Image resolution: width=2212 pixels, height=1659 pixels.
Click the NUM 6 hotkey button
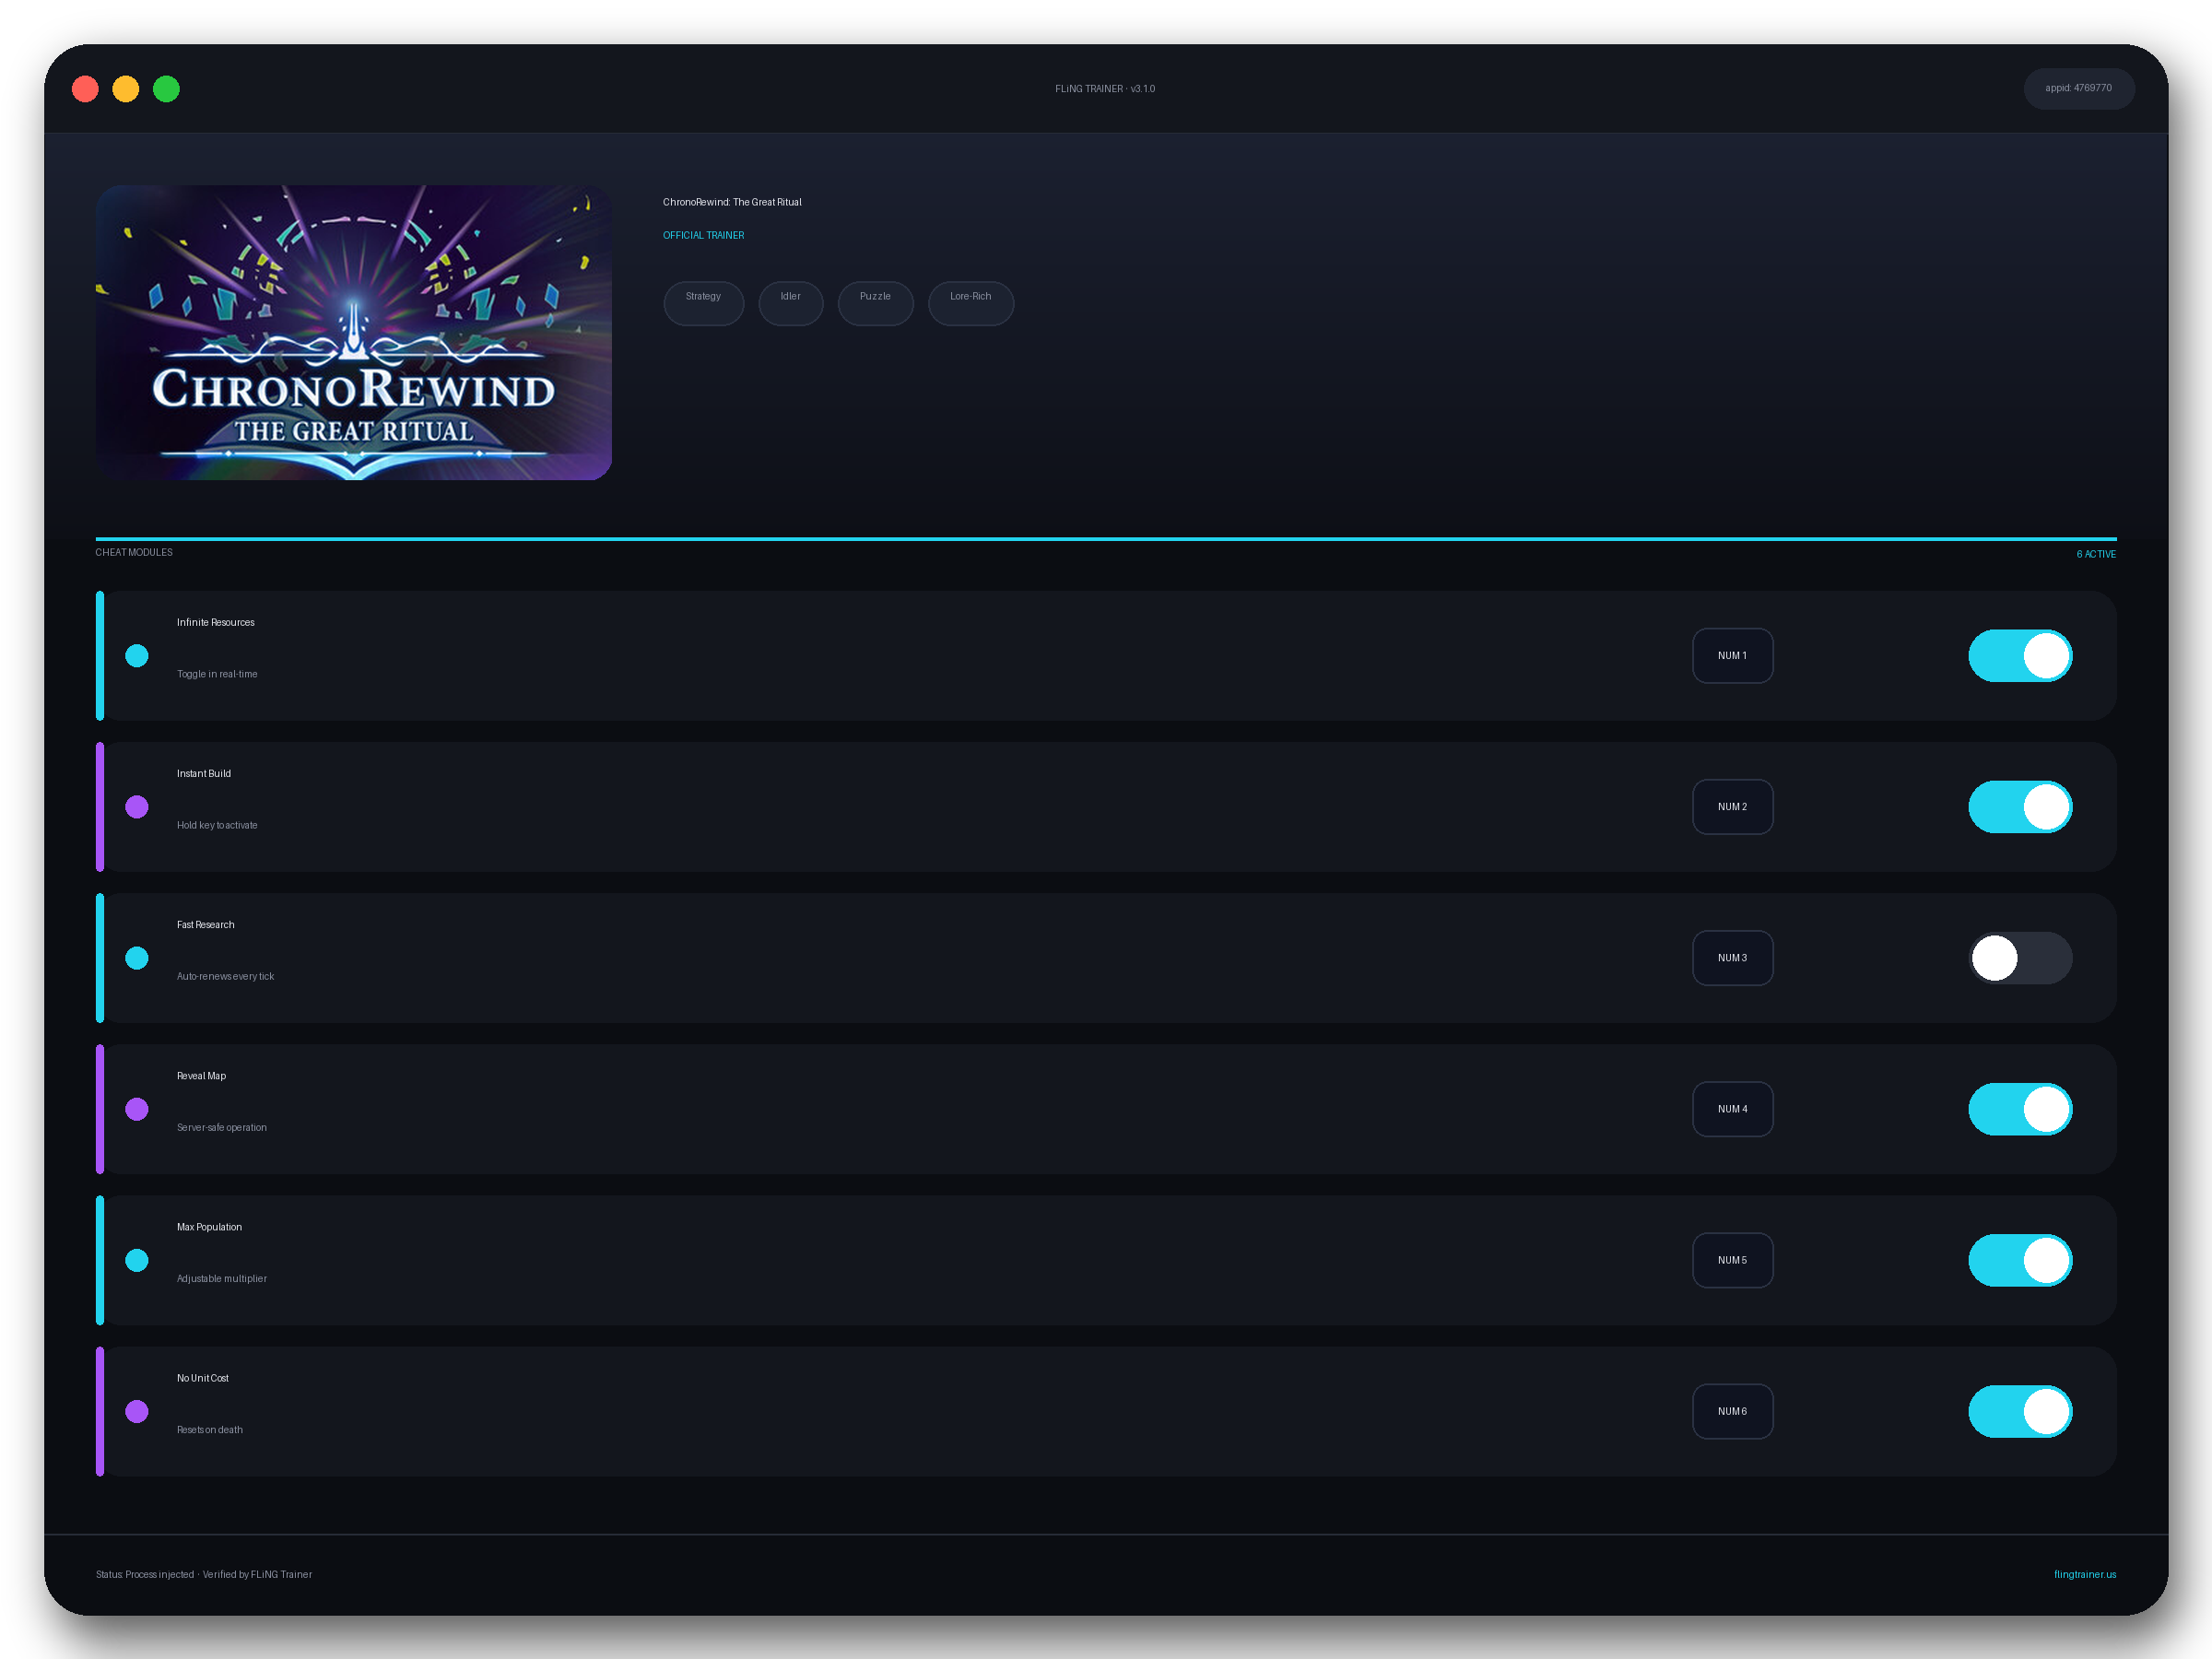point(1732,1411)
